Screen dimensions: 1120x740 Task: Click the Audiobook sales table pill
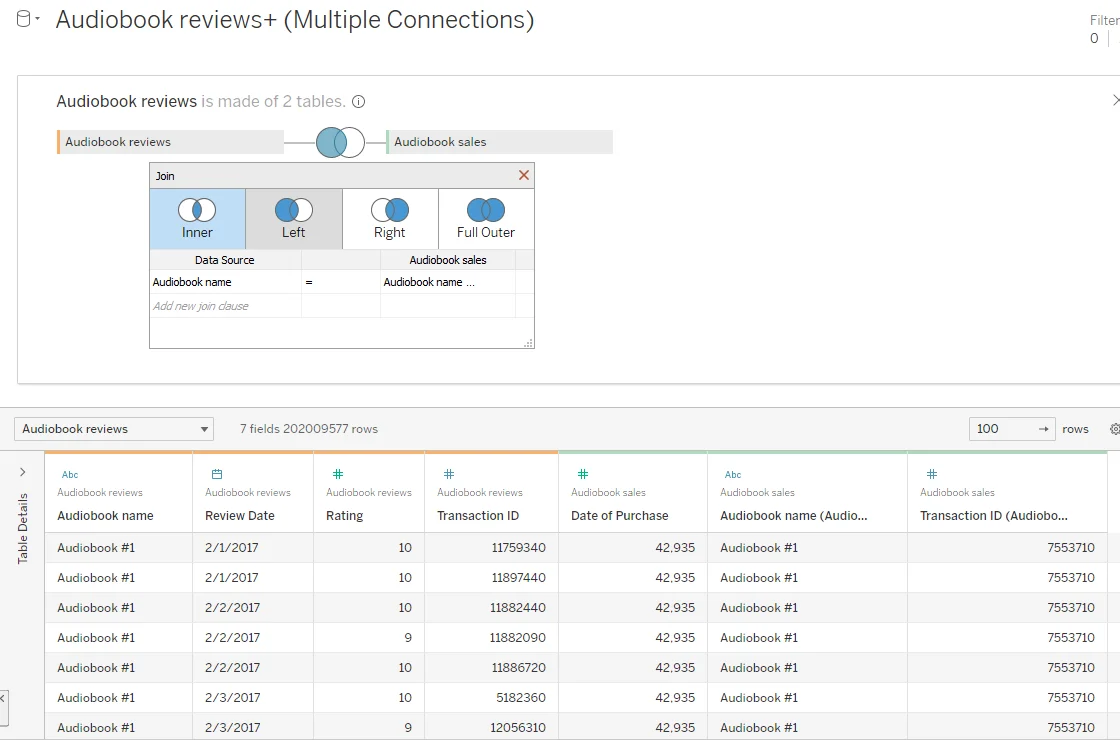[499, 142]
